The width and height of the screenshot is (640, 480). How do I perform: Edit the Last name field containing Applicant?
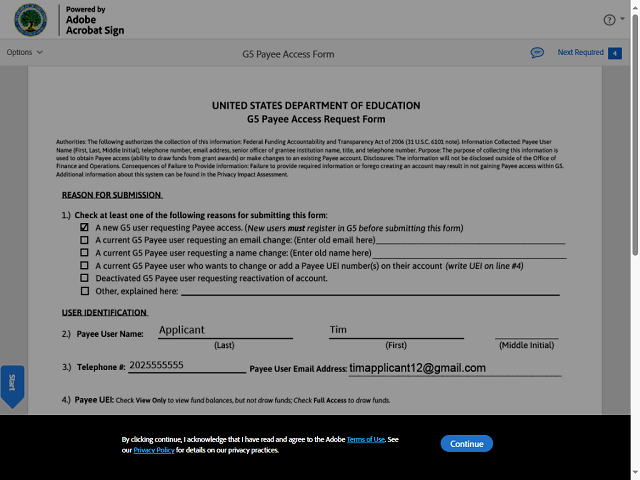pyautogui.click(x=225, y=330)
